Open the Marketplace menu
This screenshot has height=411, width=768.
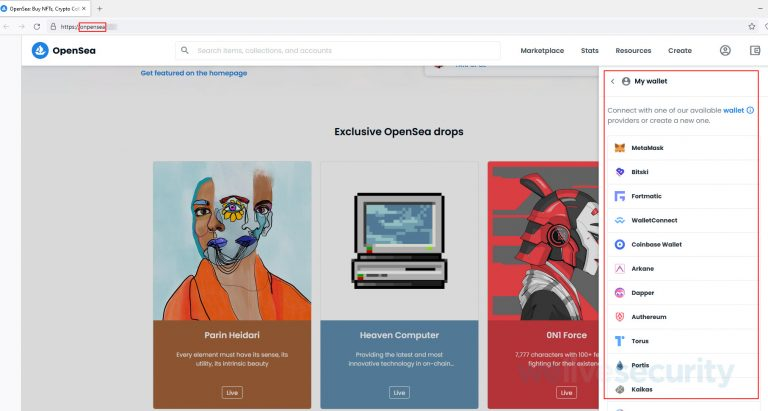click(542, 50)
